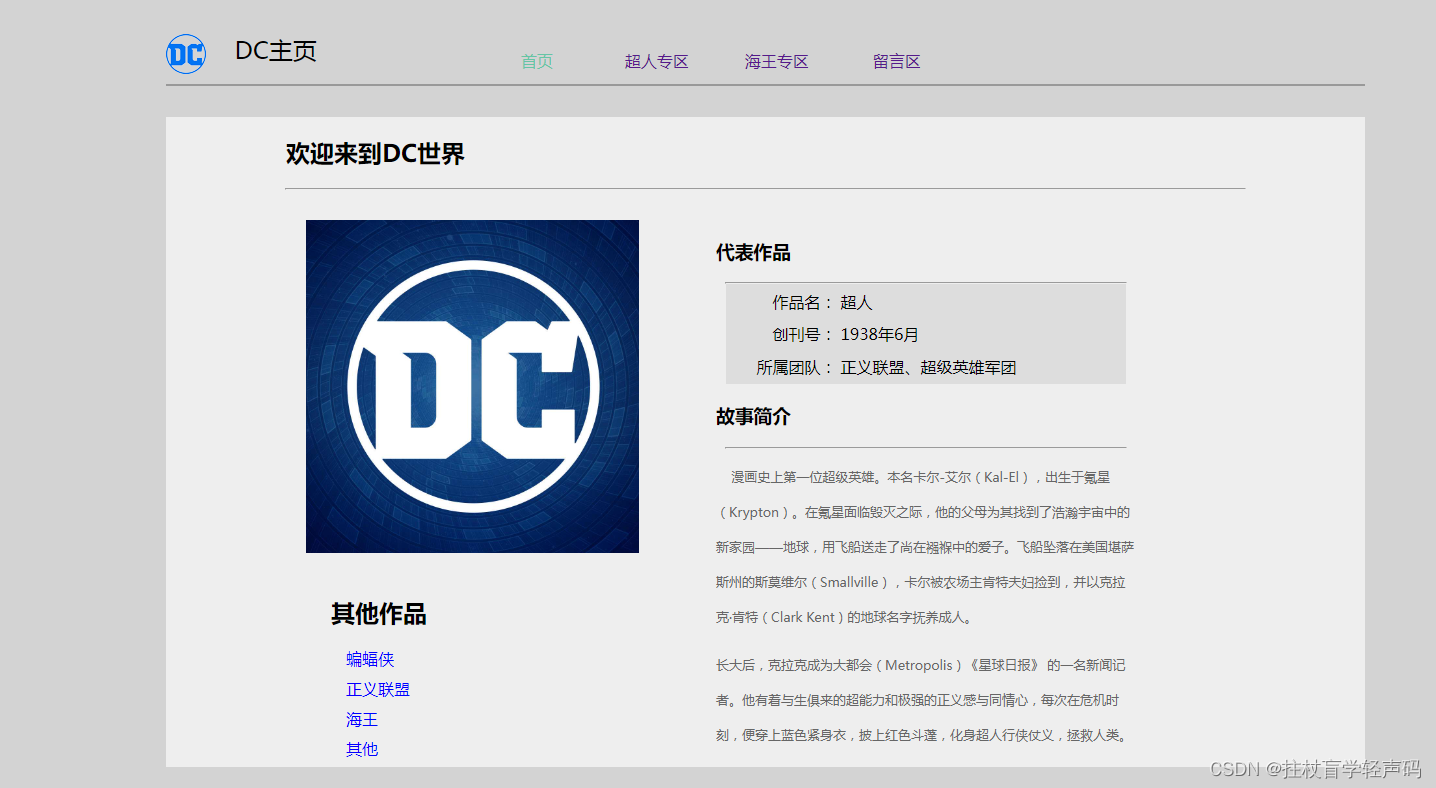Open the 正义联盟 link under 其他作品
This screenshot has width=1436, height=788.
[x=378, y=689]
